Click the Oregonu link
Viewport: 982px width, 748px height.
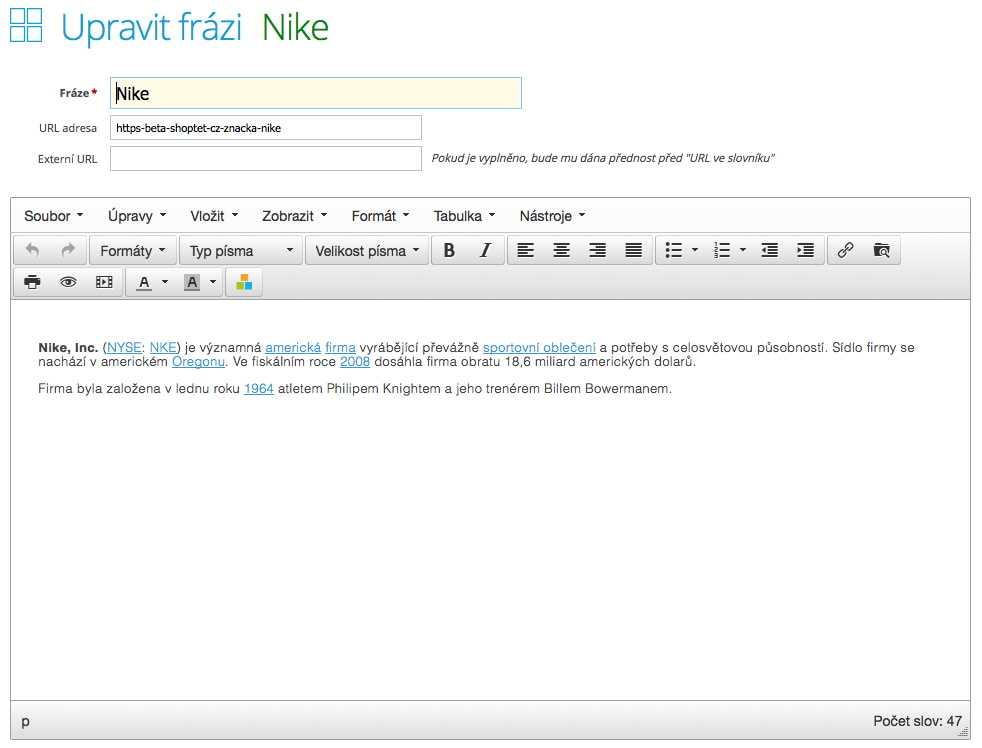pyautogui.click(x=198, y=361)
